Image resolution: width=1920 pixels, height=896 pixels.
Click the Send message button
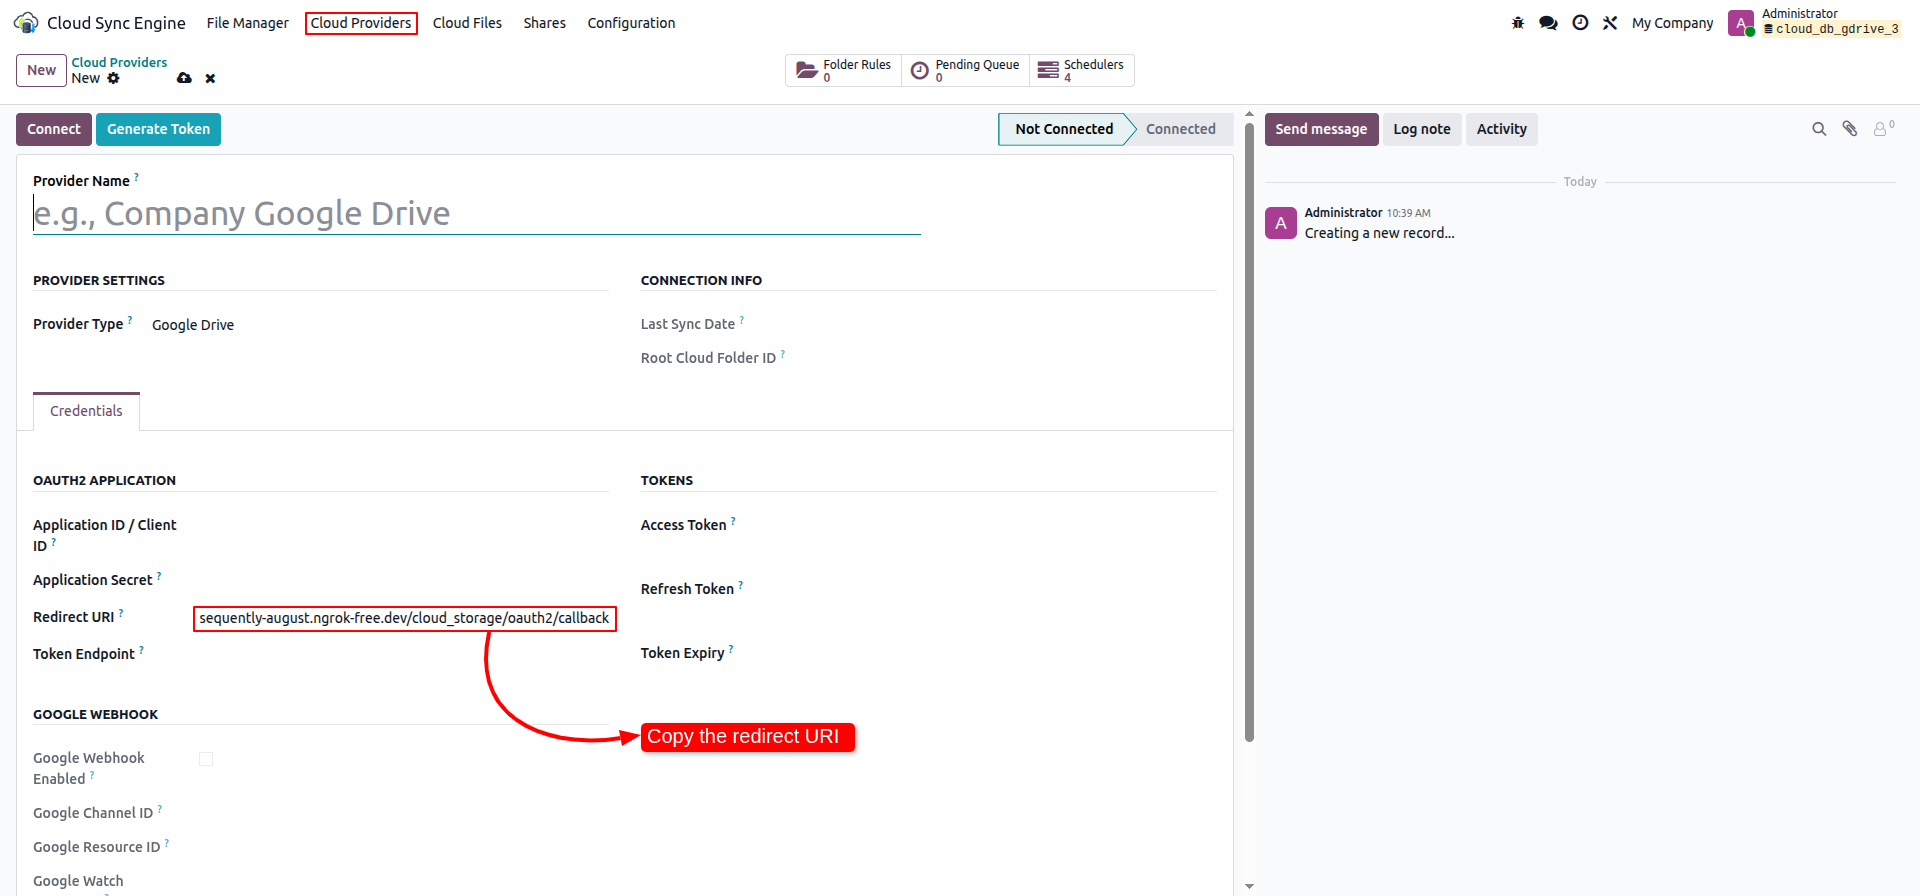coord(1321,129)
